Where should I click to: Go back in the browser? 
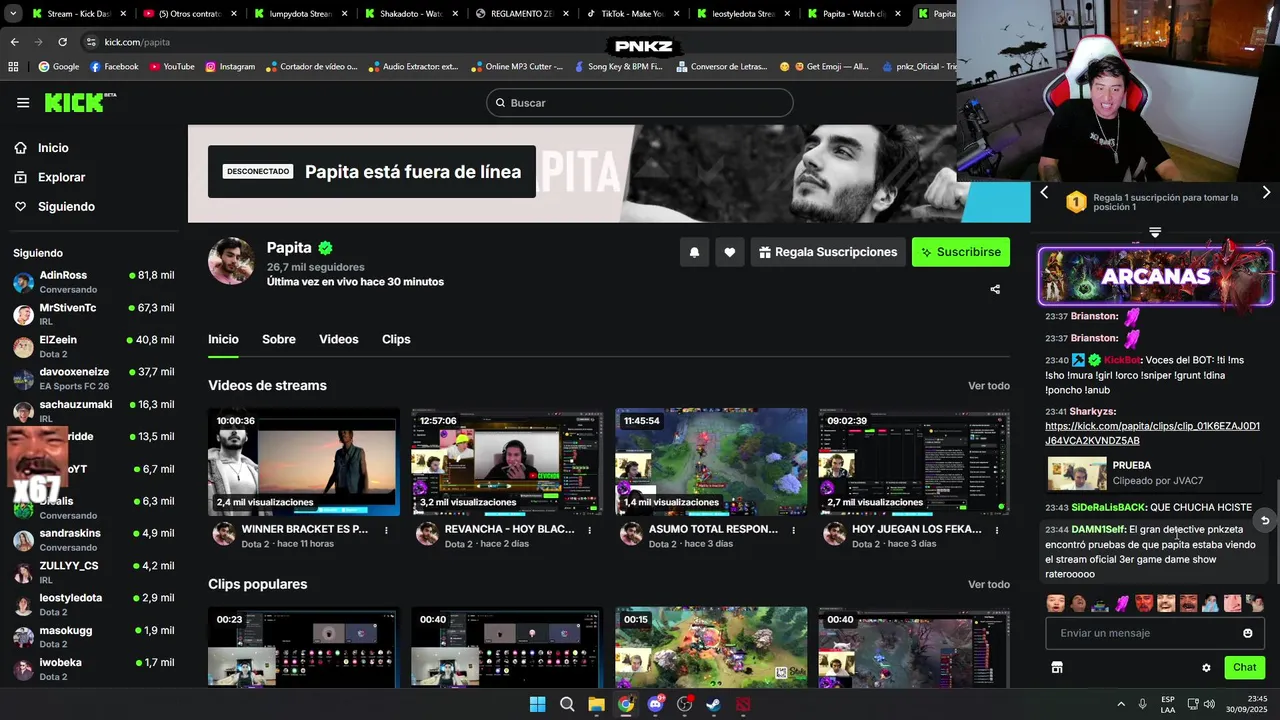[14, 42]
